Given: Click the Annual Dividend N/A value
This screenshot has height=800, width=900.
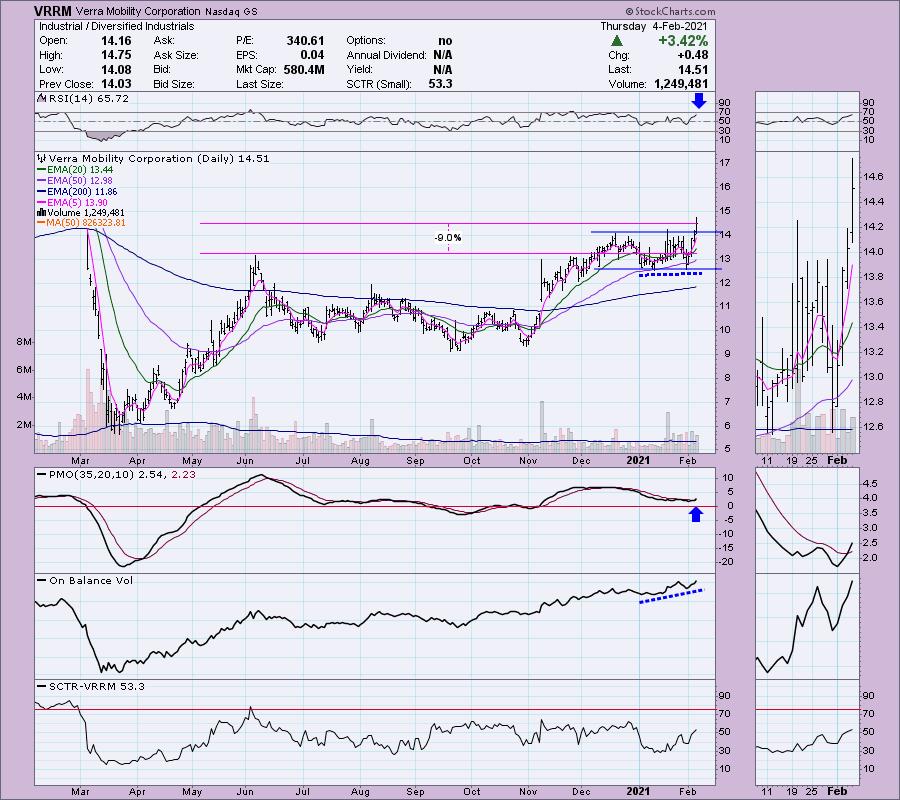Looking at the screenshot, I should (443, 55).
